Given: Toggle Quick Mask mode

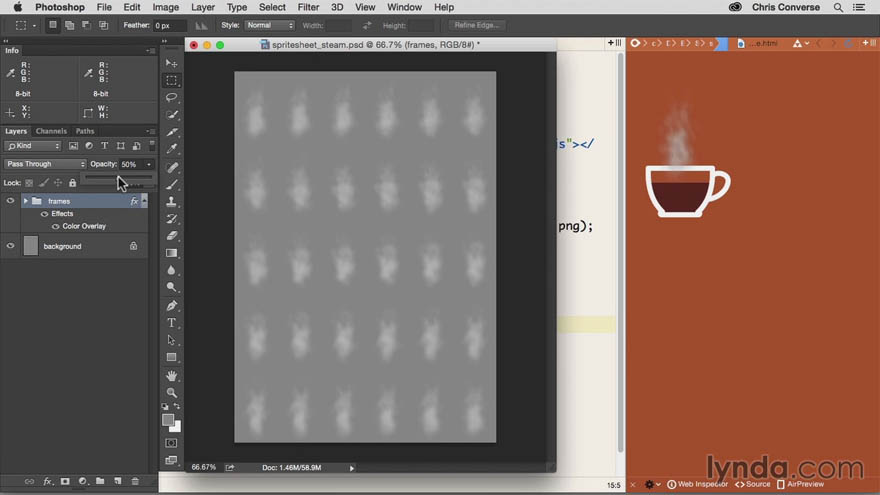Looking at the screenshot, I should [x=171, y=443].
